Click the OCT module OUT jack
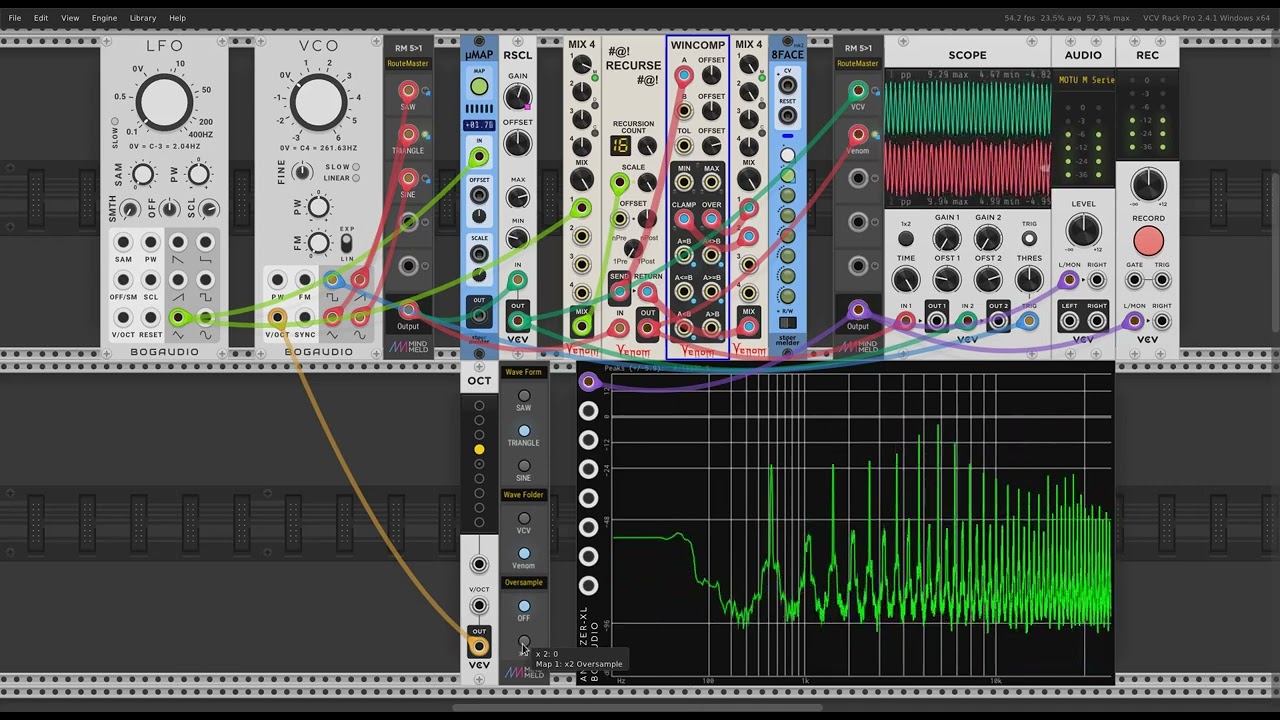 pyautogui.click(x=479, y=645)
